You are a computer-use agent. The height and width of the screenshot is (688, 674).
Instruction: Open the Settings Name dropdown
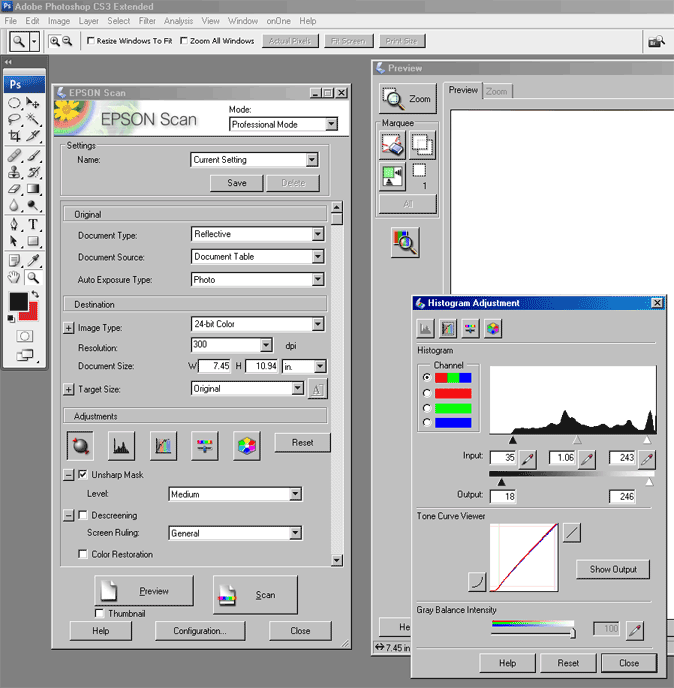pos(255,160)
